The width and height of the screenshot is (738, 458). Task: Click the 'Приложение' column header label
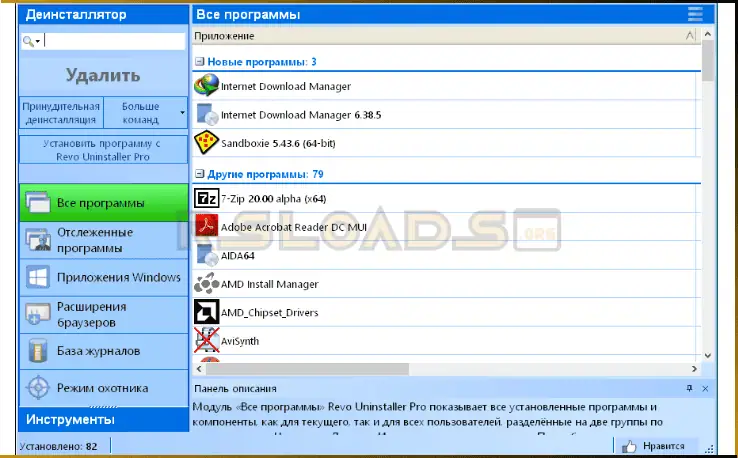[224, 36]
